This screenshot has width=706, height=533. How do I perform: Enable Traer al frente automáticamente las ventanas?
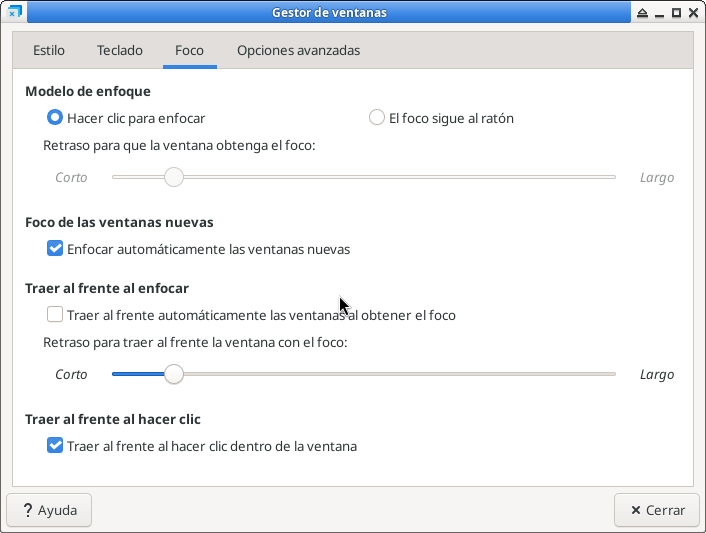click(55, 315)
